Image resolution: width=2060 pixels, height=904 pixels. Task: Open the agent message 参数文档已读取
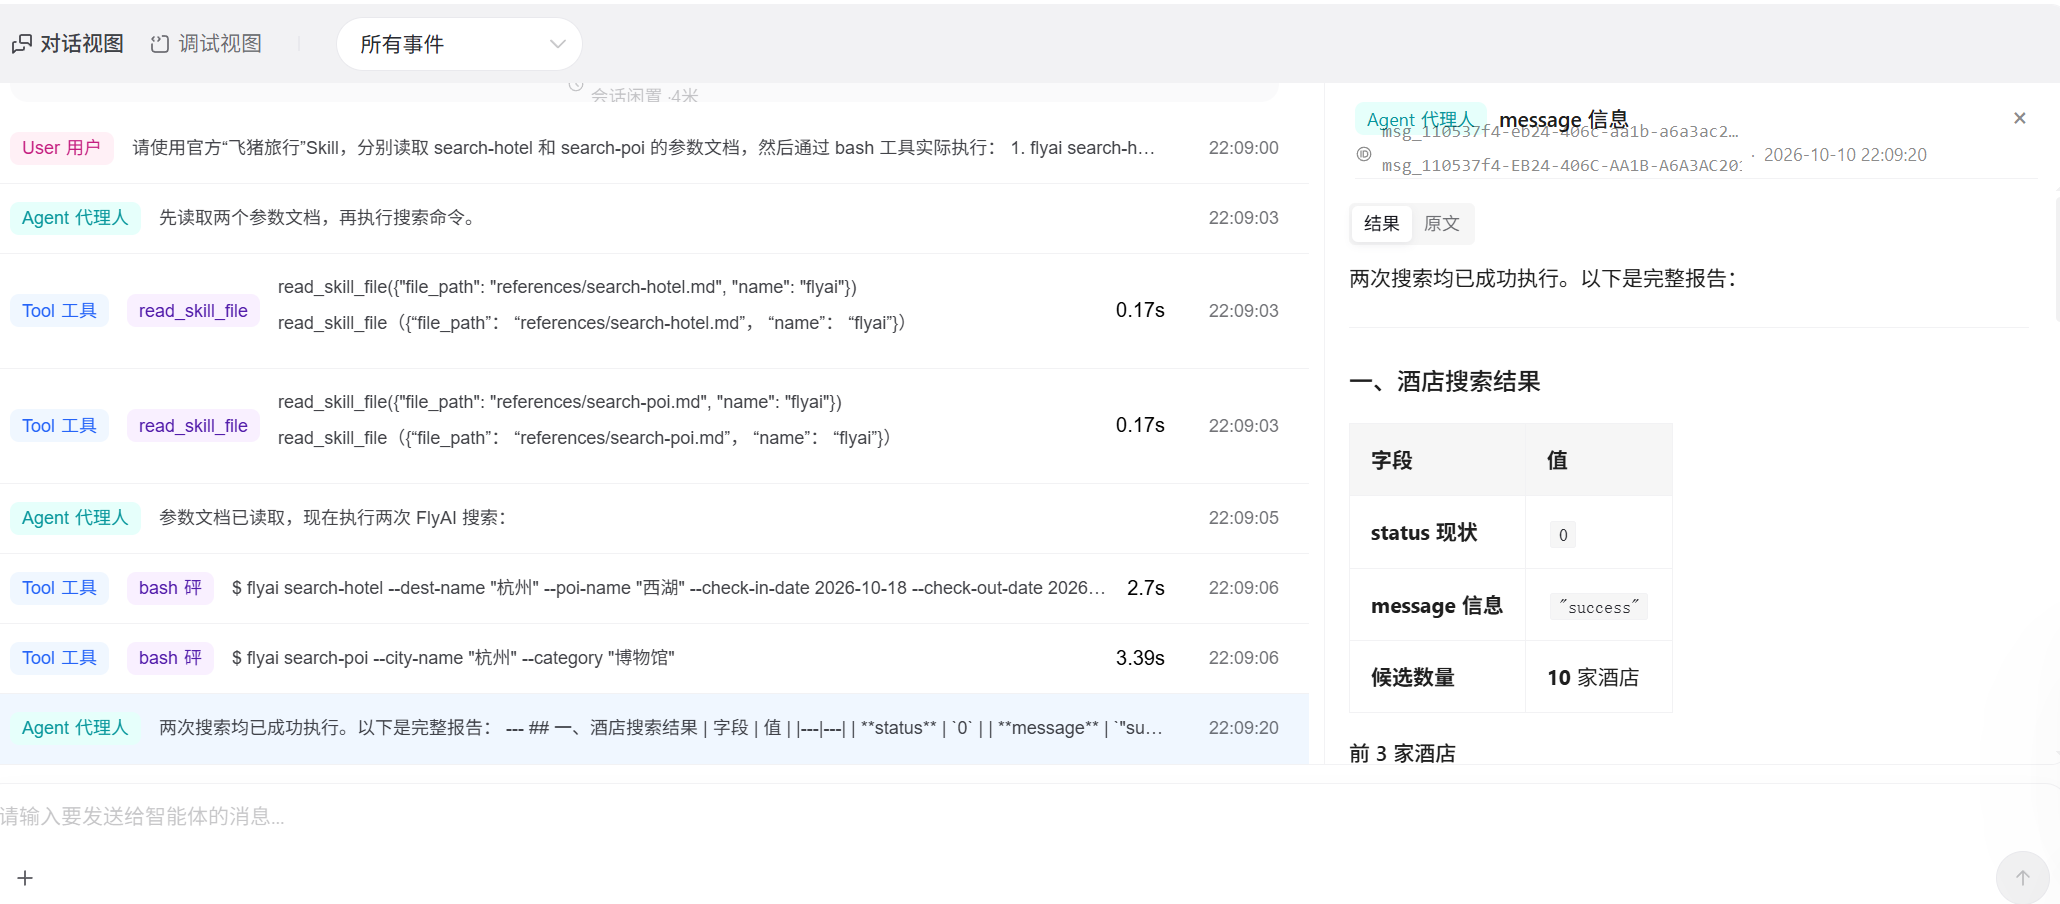pyautogui.click(x=654, y=518)
